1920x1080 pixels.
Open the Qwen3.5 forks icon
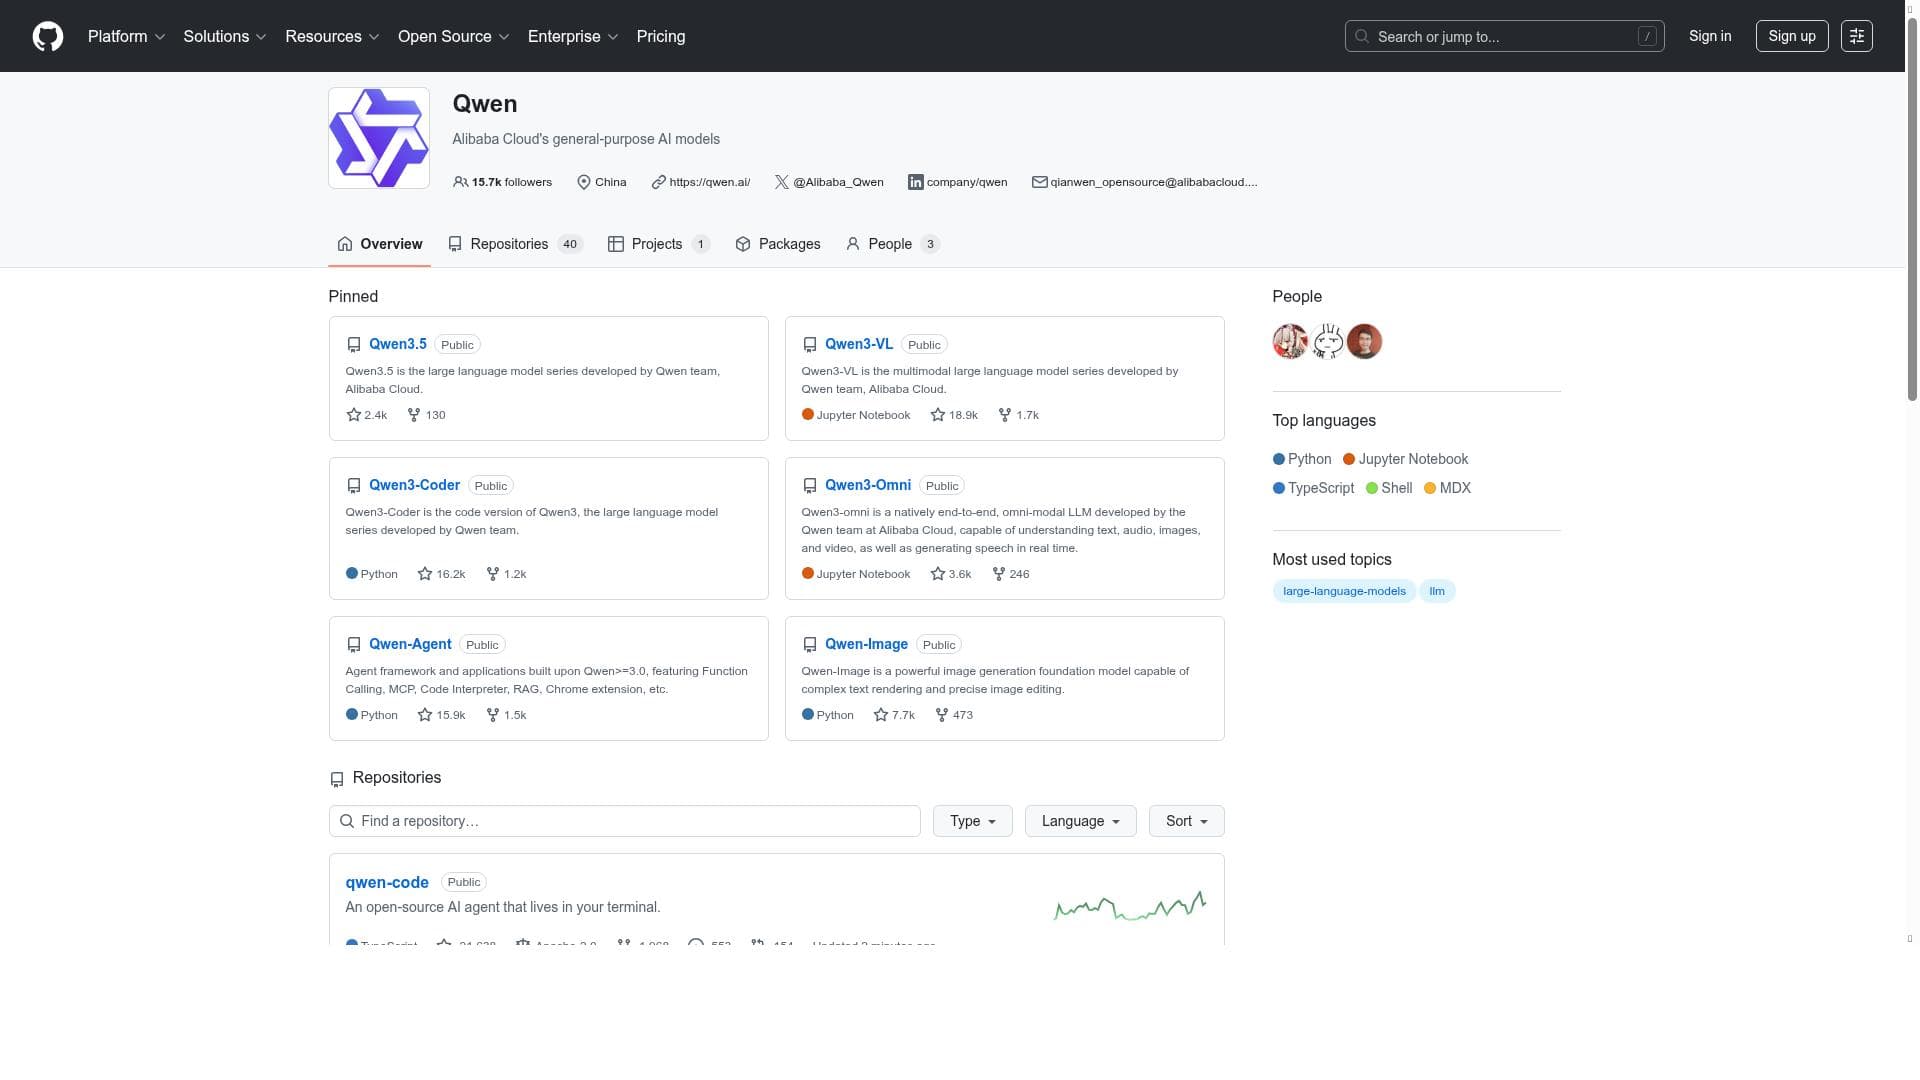(x=414, y=415)
